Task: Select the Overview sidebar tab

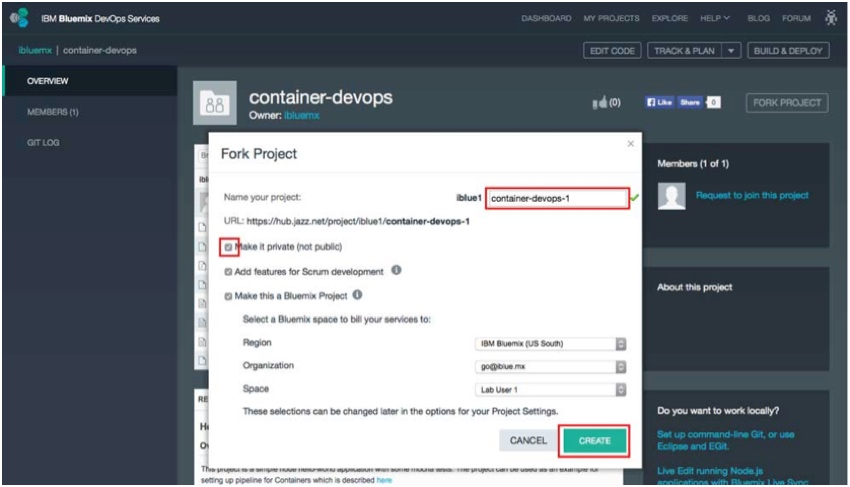Action: [90, 81]
